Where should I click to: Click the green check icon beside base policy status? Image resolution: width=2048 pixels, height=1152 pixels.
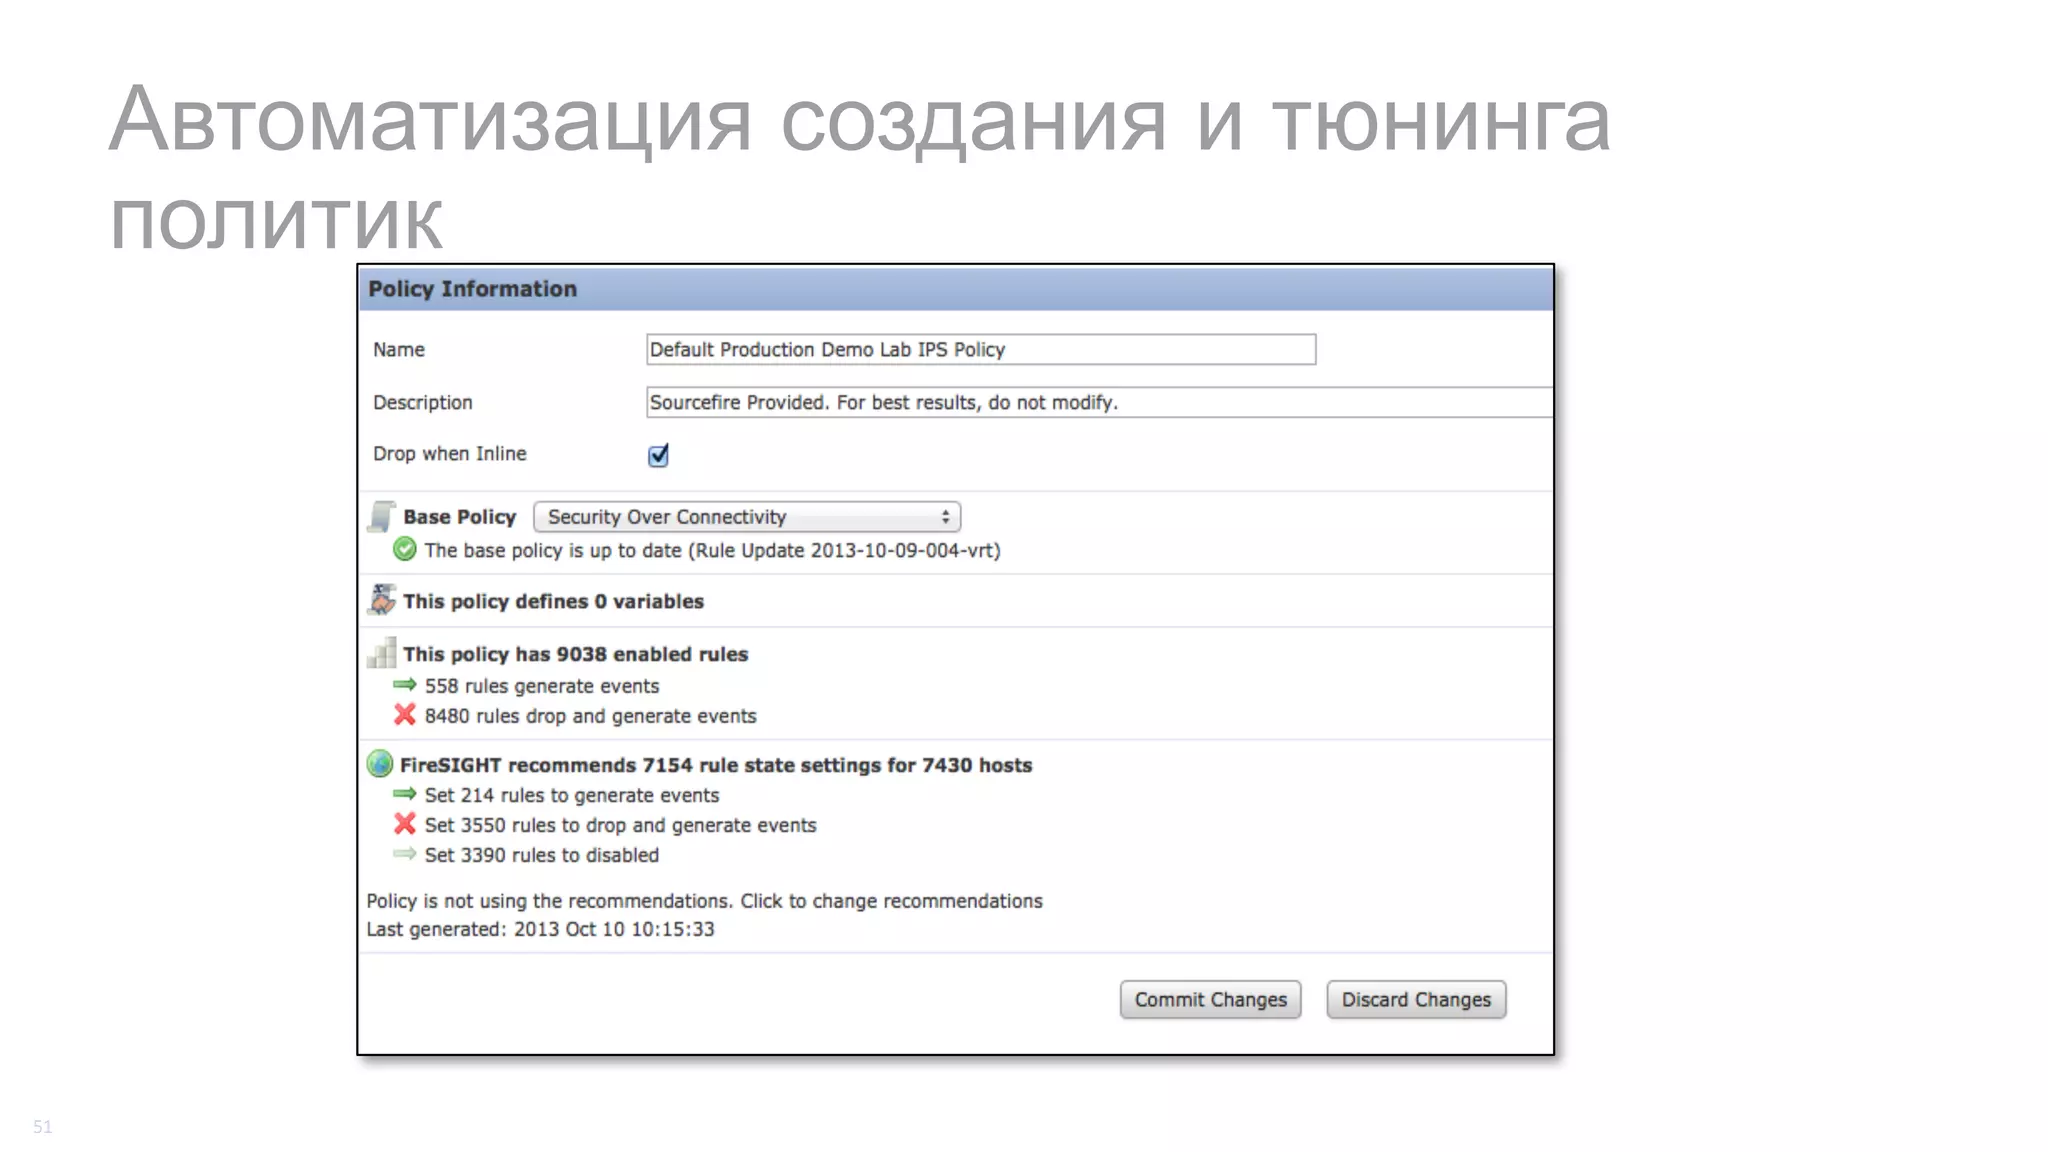(405, 549)
